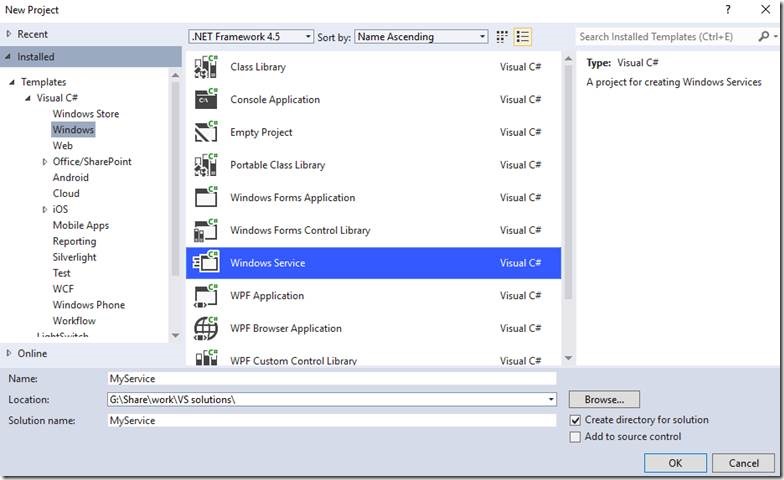Click the template list scroll up arrow

(x=568, y=59)
